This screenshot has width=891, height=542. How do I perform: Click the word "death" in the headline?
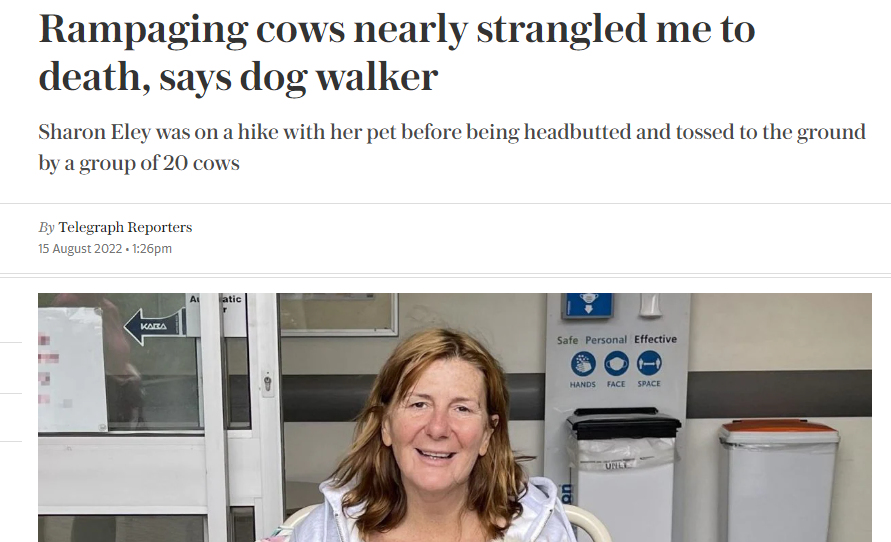[80, 77]
